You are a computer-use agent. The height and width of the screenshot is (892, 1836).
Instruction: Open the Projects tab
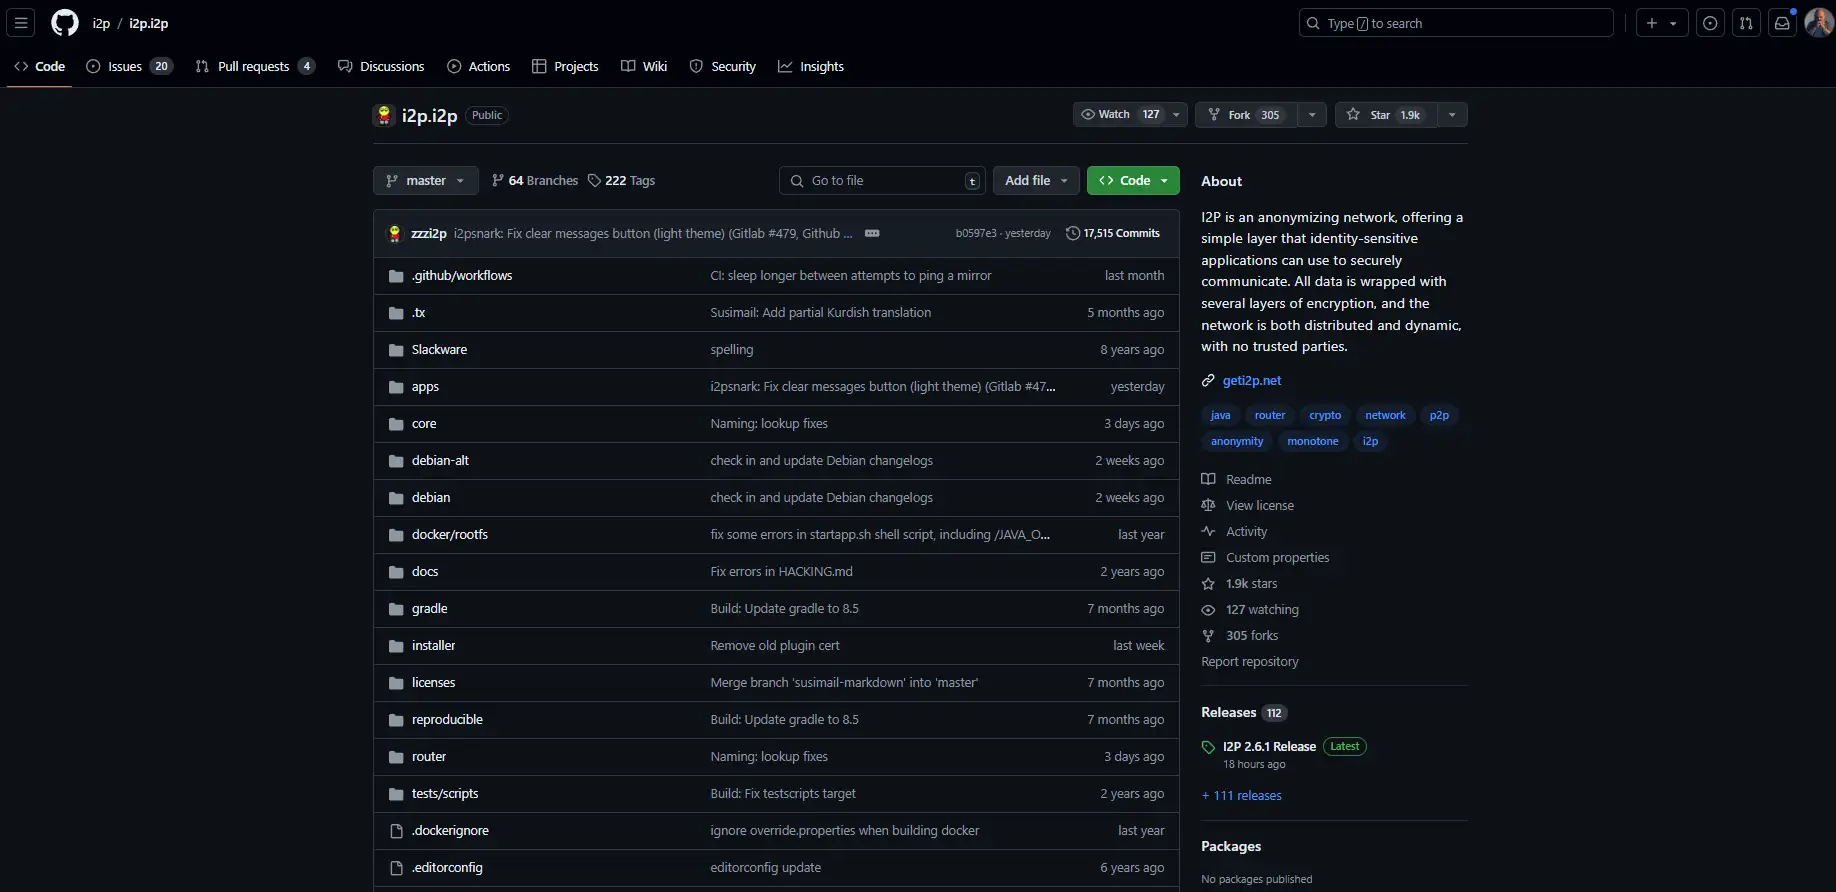click(565, 66)
